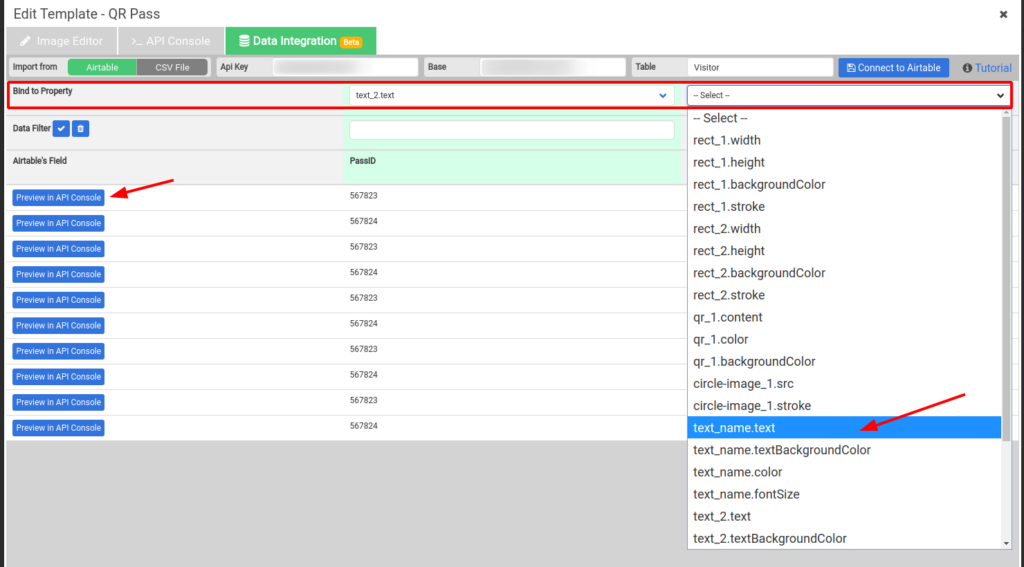Close the Edit Template dialog
The image size is (1024, 567).
coord(1003,14)
